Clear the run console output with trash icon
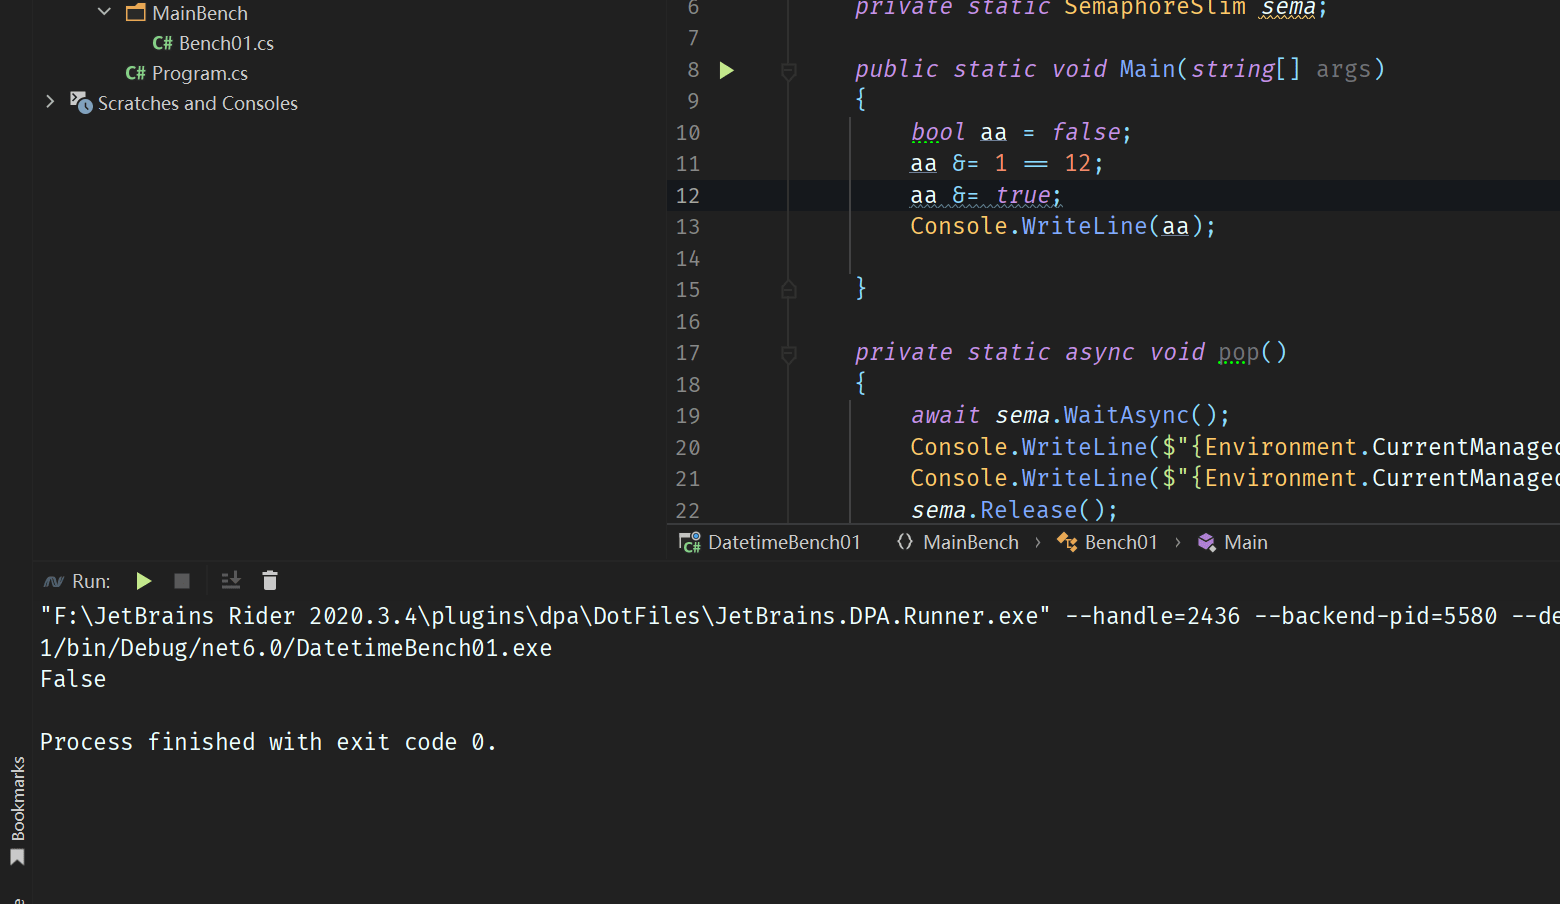Viewport: 1560px width, 904px height. click(269, 580)
